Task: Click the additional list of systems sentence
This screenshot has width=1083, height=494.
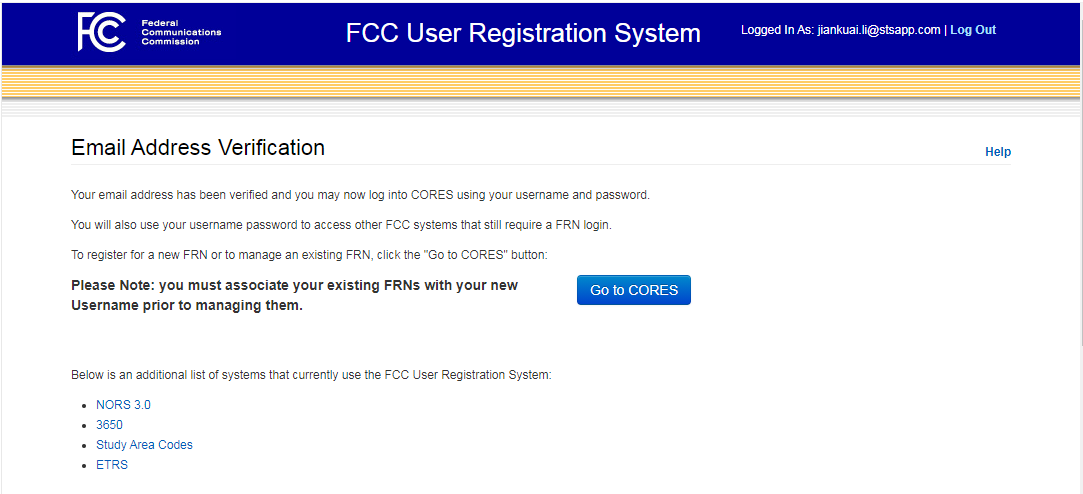Action: pos(312,375)
